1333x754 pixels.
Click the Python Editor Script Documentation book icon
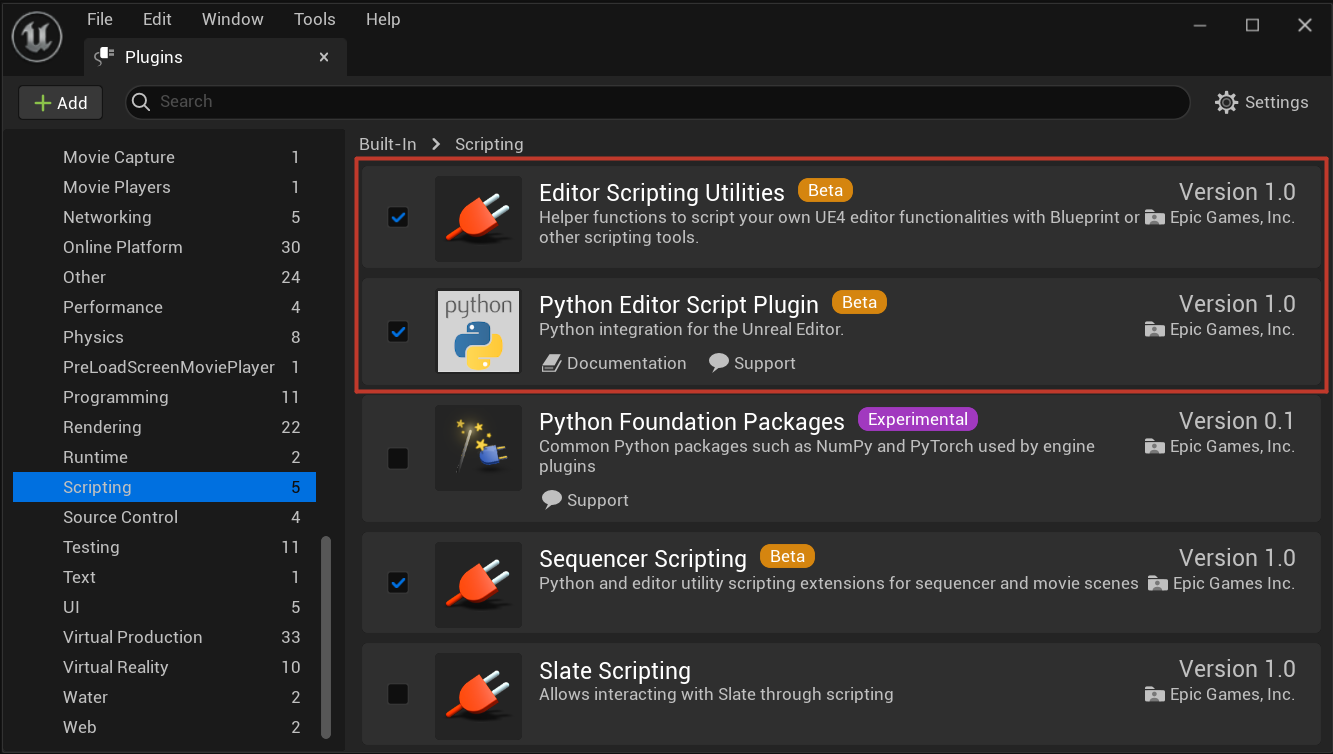tap(552, 363)
